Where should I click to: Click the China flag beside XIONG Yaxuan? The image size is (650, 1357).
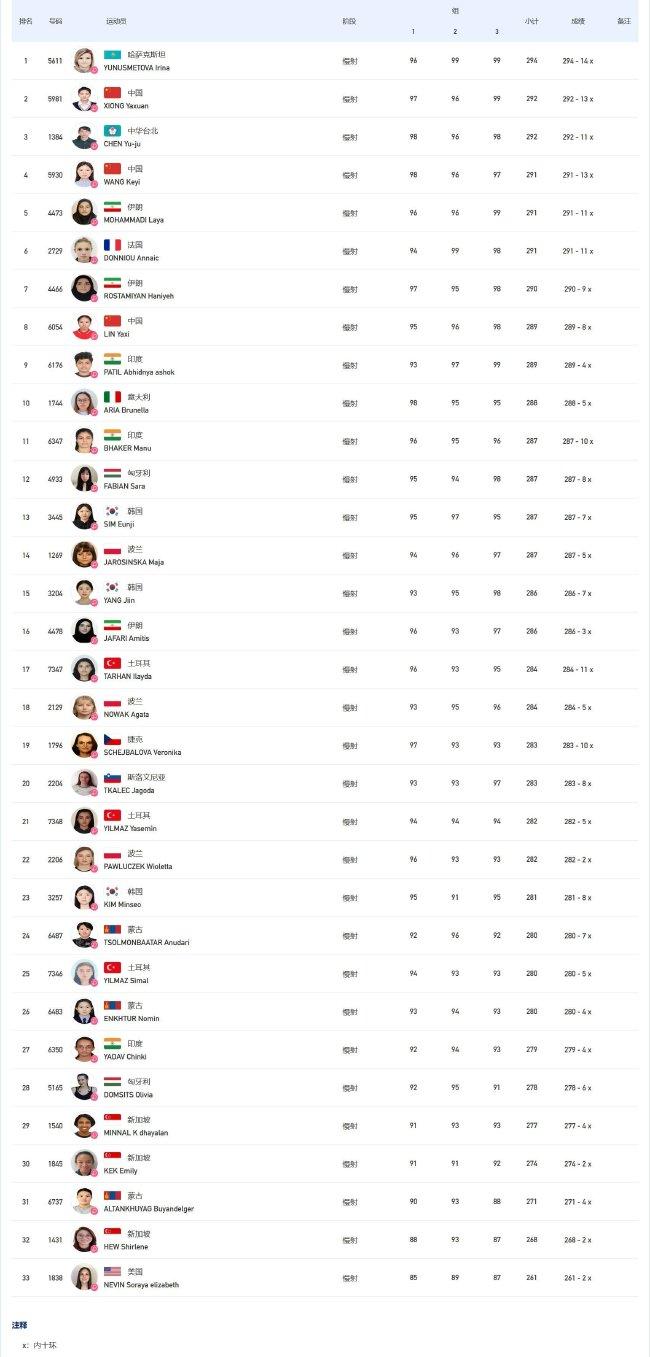click(112, 93)
